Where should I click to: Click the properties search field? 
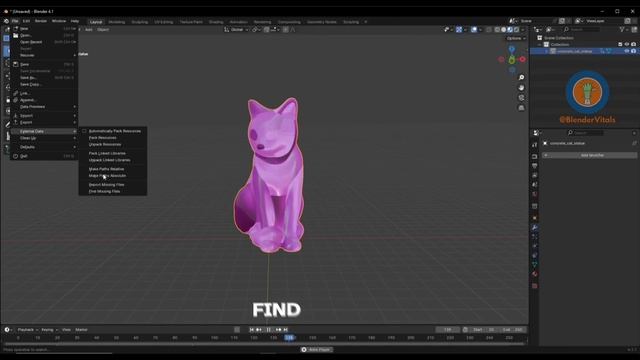[x=585, y=133]
